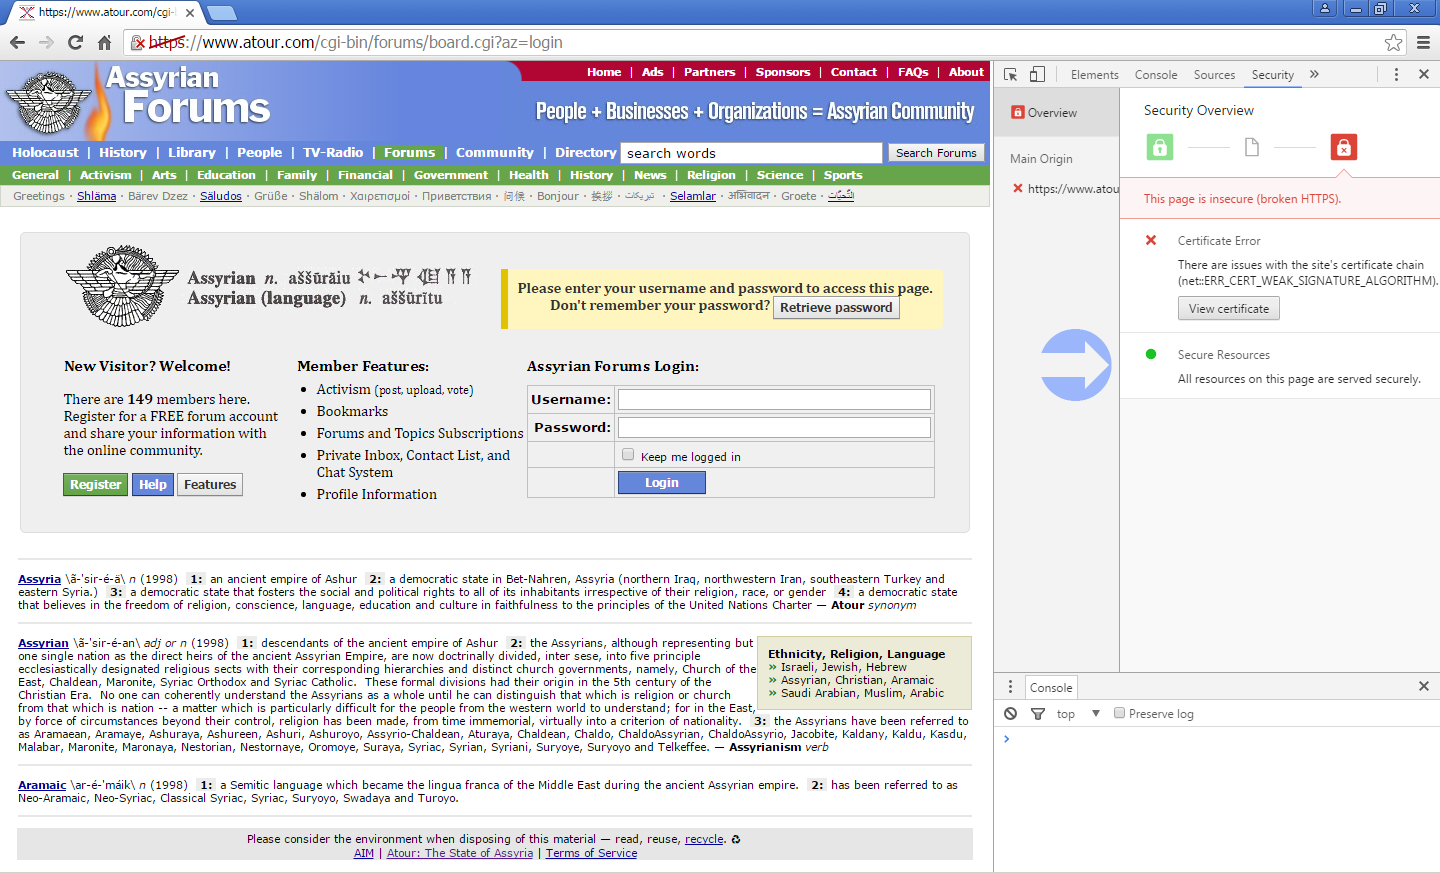Viewport: 1440px width, 873px height.
Task: Focus the Username input field
Action: [774, 399]
